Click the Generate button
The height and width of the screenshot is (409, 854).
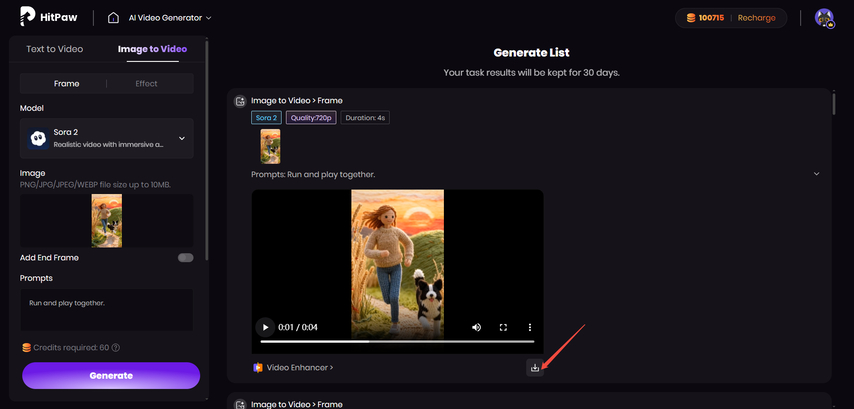coord(111,375)
